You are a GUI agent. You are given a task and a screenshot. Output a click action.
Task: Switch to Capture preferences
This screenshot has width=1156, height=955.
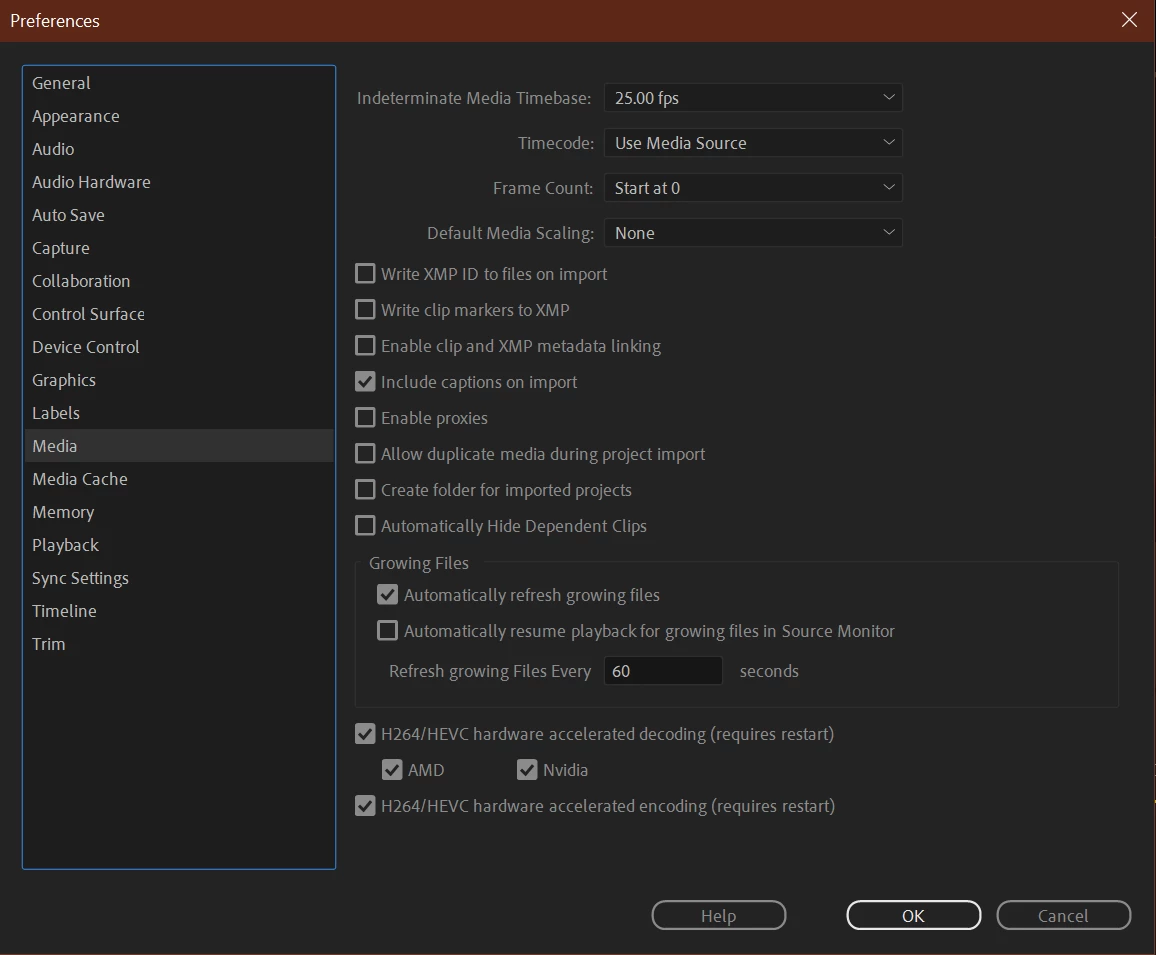[x=179, y=248]
